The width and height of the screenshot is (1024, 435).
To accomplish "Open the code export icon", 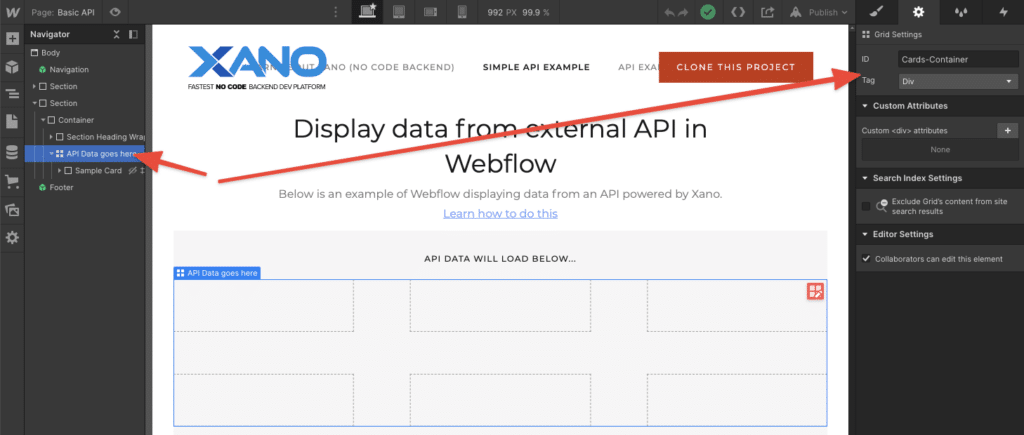I will tap(737, 12).
